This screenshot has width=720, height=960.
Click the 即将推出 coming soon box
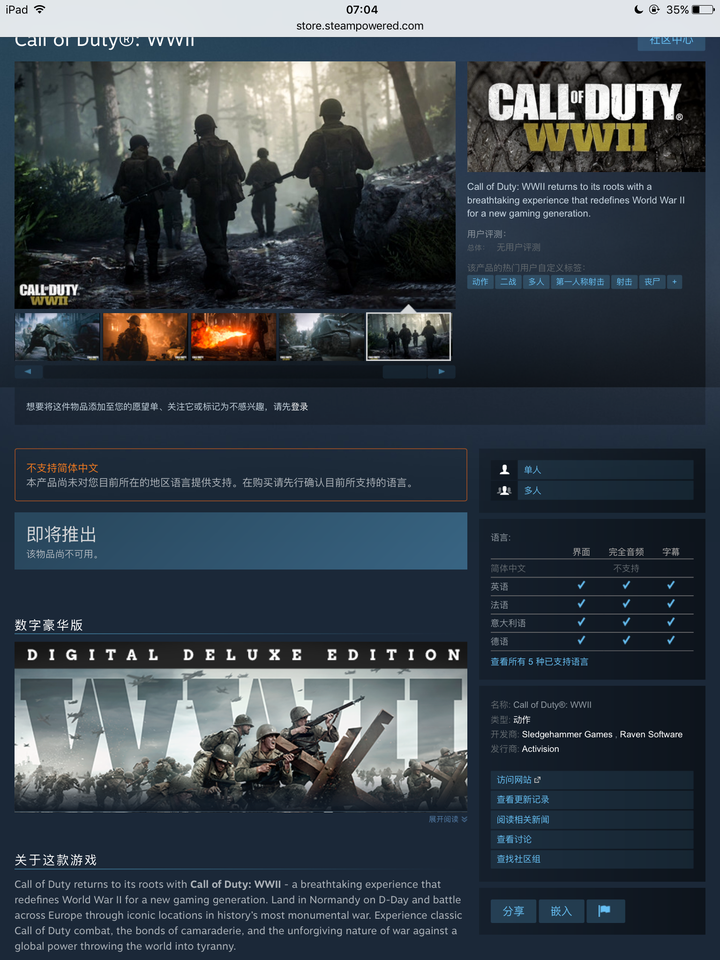click(241, 541)
